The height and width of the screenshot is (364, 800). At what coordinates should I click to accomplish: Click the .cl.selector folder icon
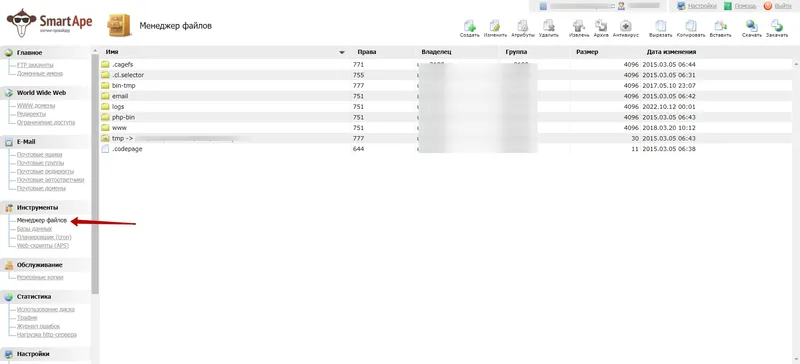[105, 75]
